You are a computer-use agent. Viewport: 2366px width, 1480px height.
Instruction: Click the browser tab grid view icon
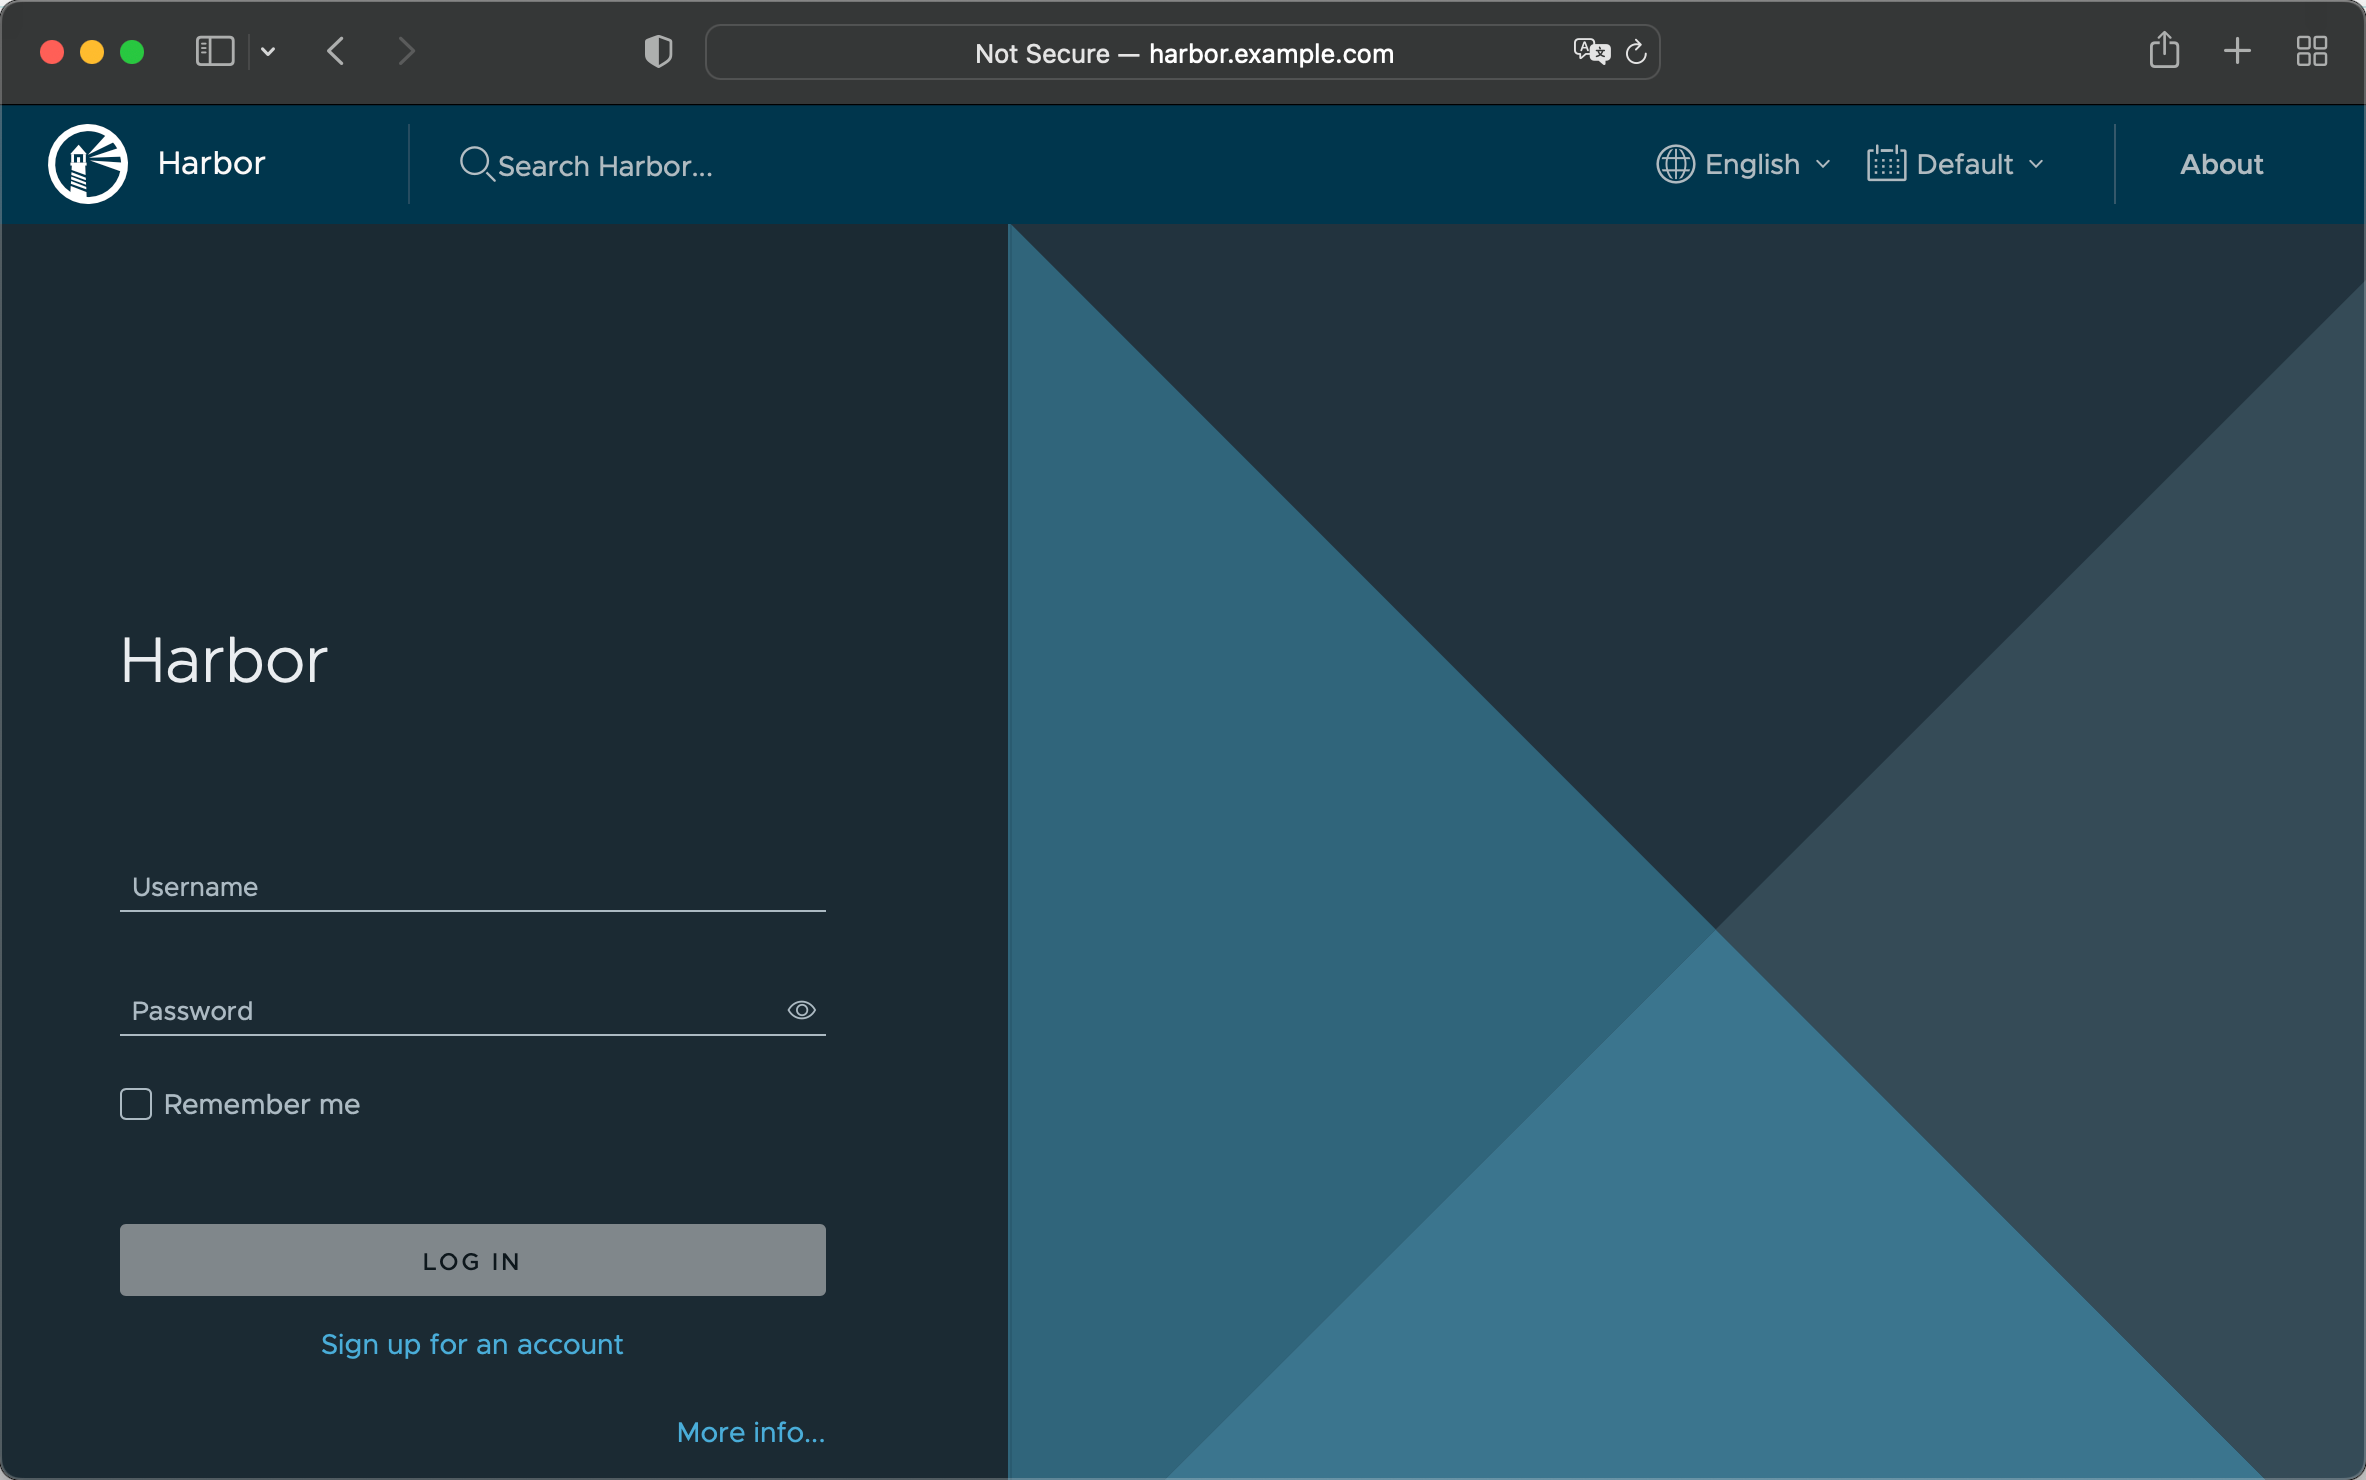point(2311,51)
